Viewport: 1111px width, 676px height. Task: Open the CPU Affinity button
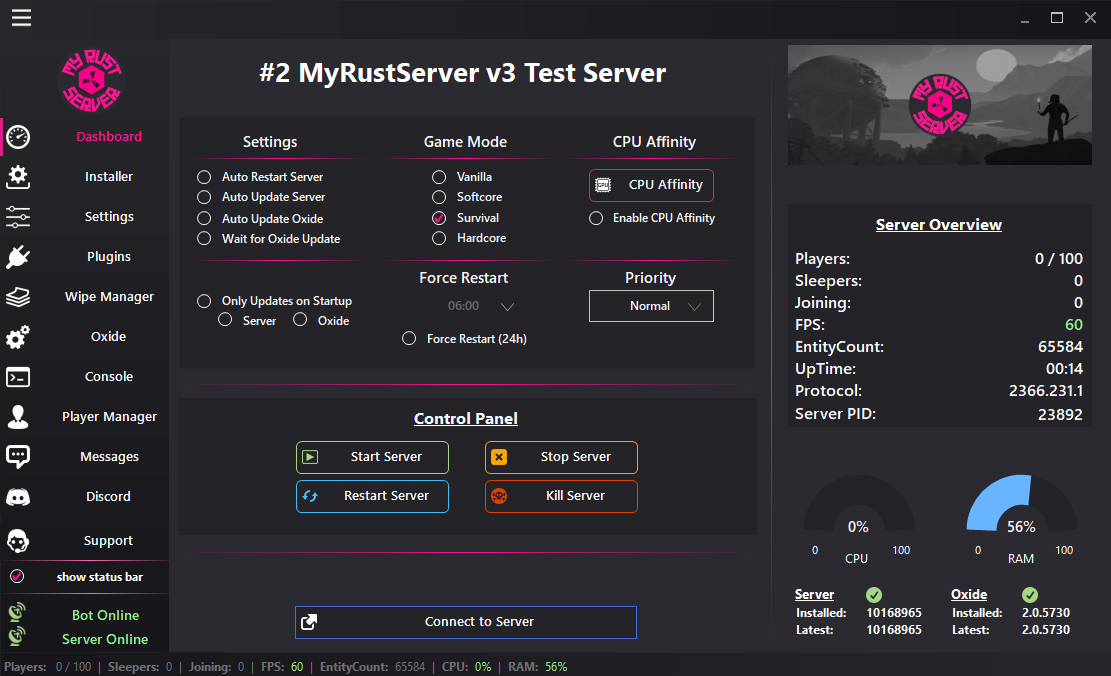point(651,185)
